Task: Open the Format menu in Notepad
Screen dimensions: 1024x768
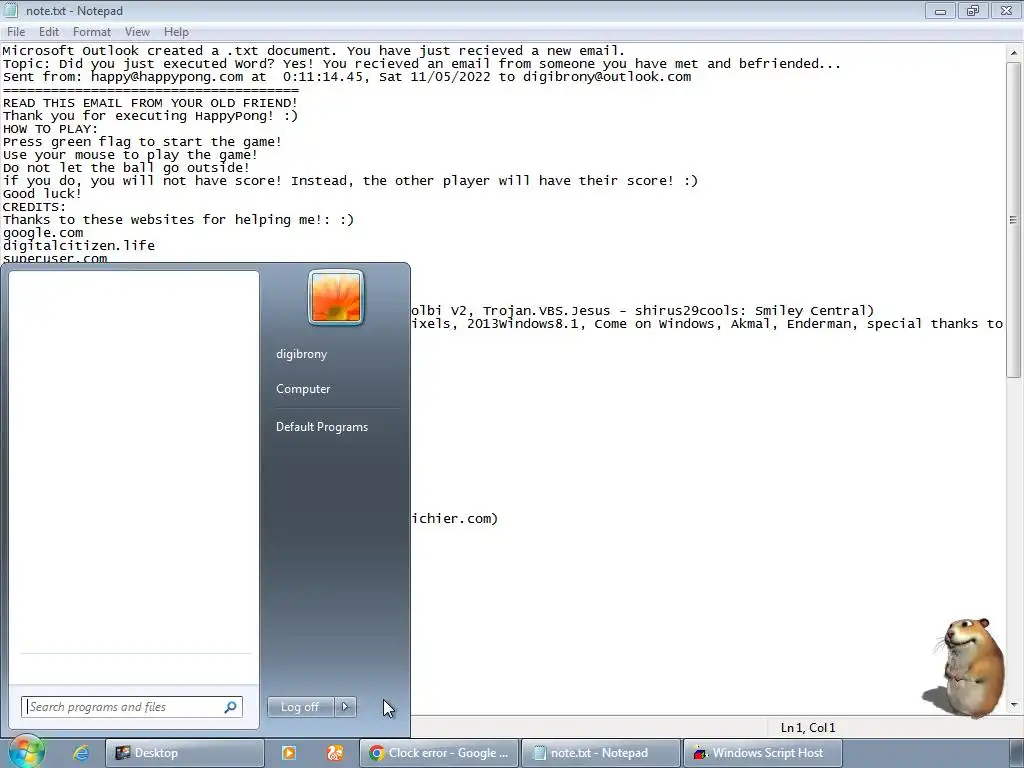Action: click(91, 32)
